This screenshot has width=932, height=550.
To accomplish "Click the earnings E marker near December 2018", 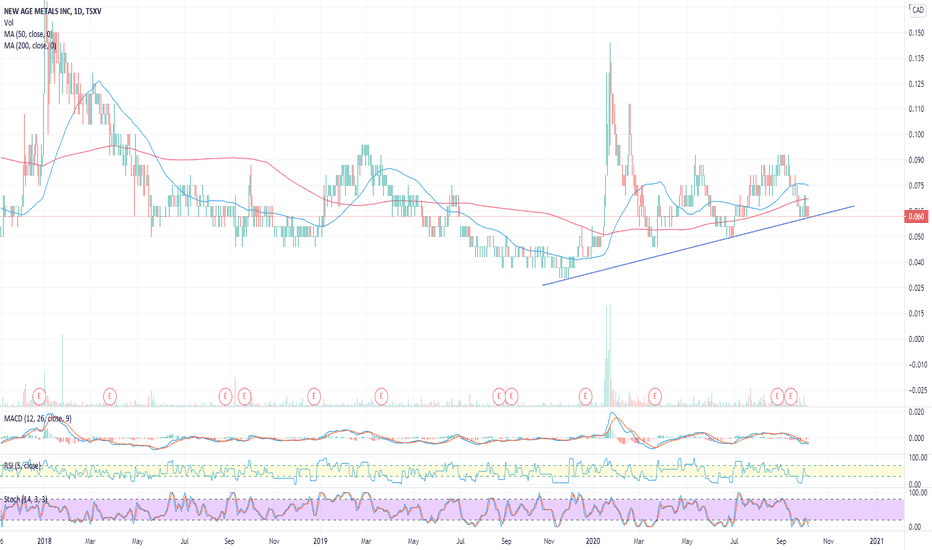I will point(314,396).
